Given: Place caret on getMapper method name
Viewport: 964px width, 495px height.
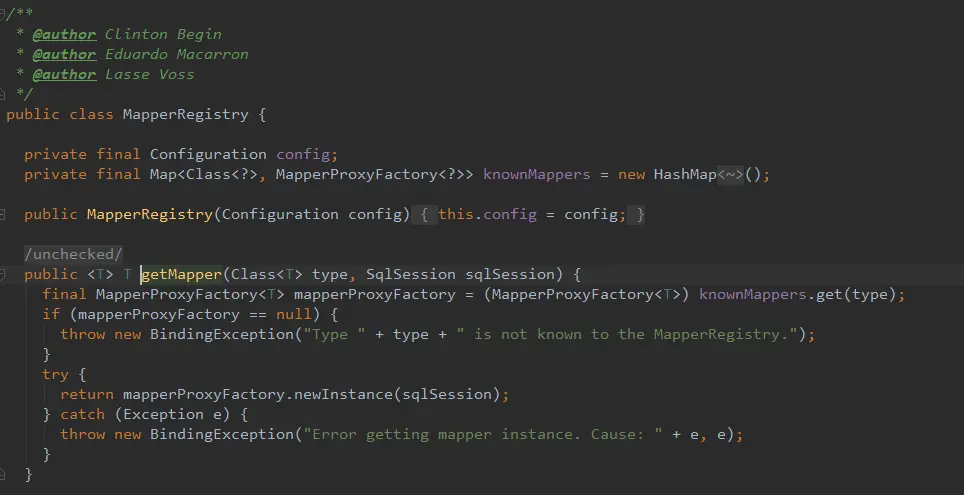Looking at the screenshot, I should pos(181,274).
